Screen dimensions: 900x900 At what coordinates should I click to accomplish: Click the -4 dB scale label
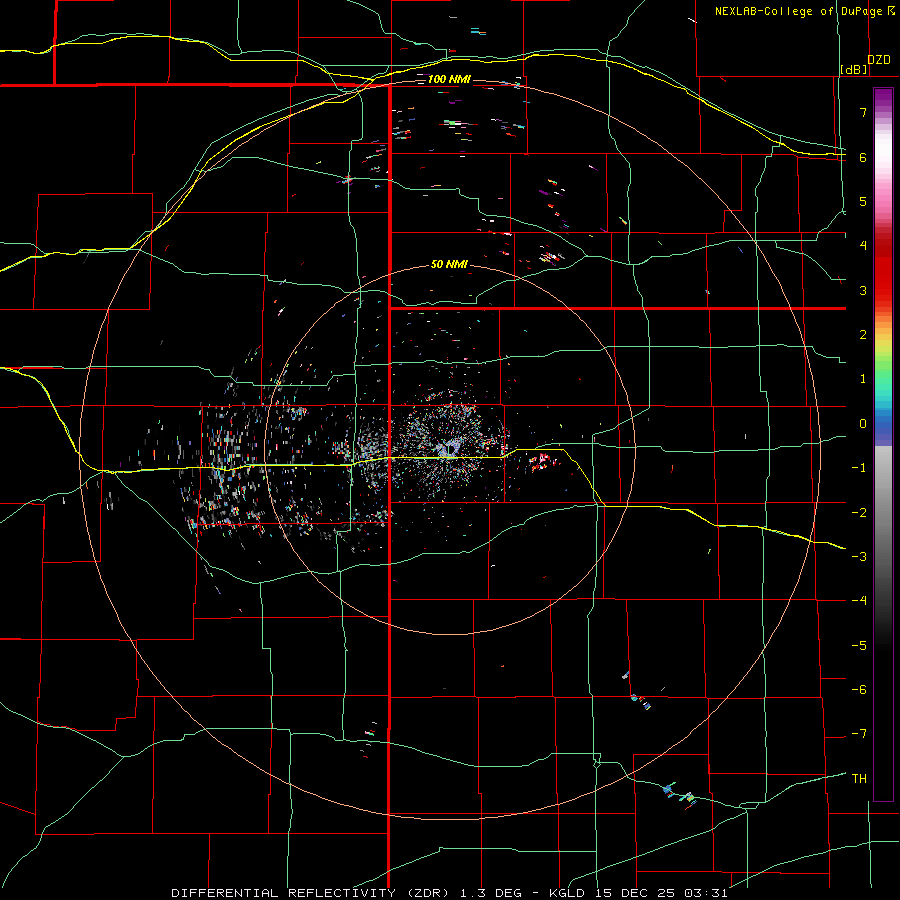pyautogui.click(x=859, y=601)
